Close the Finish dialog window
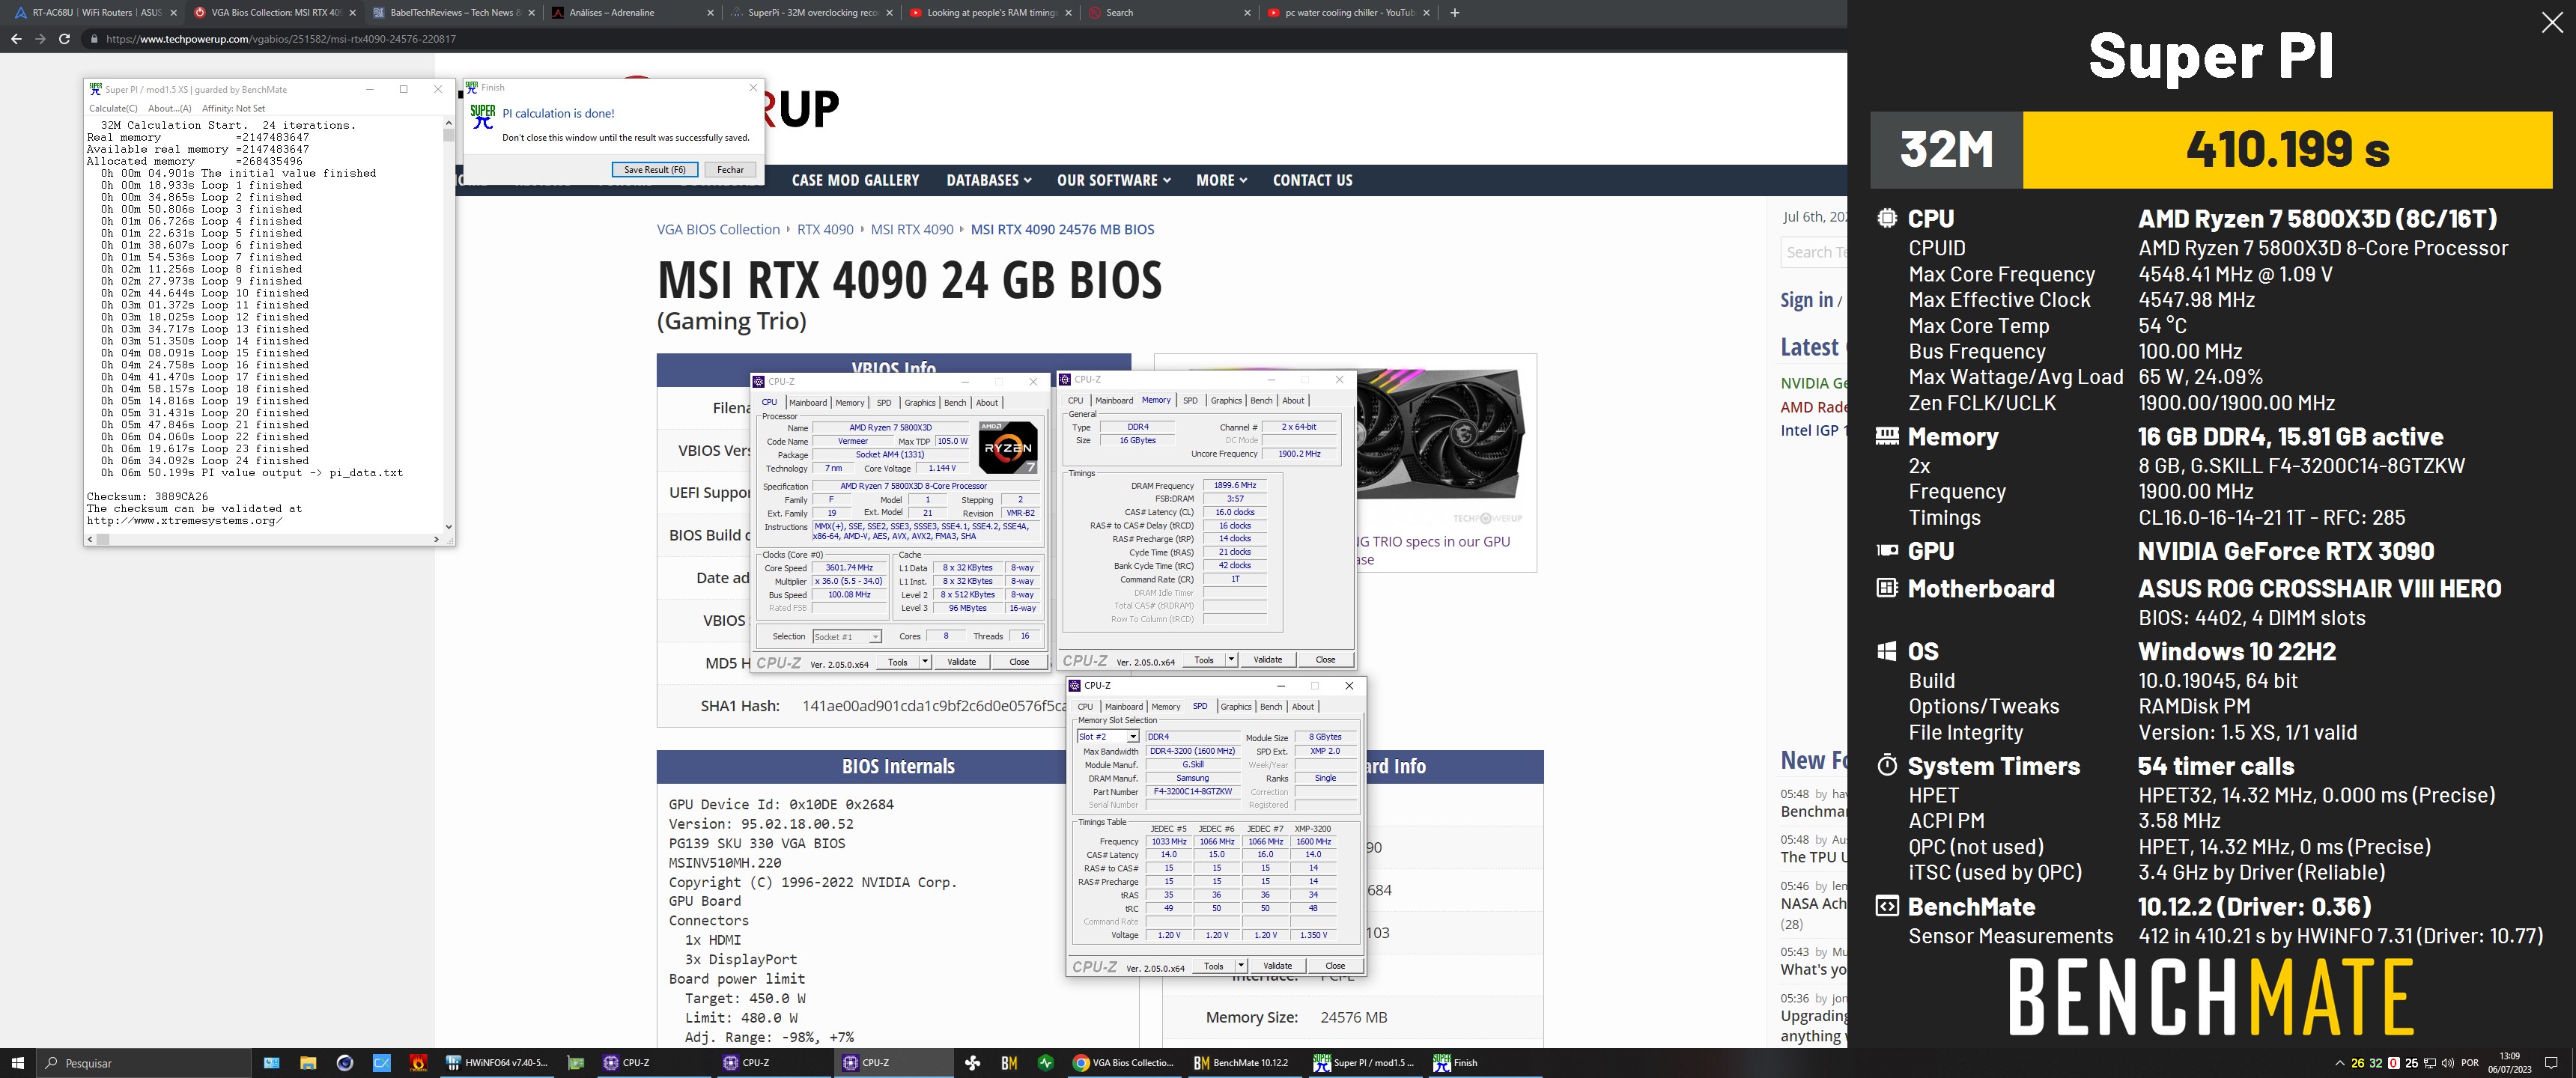The width and height of the screenshot is (2576, 1078). coord(753,88)
